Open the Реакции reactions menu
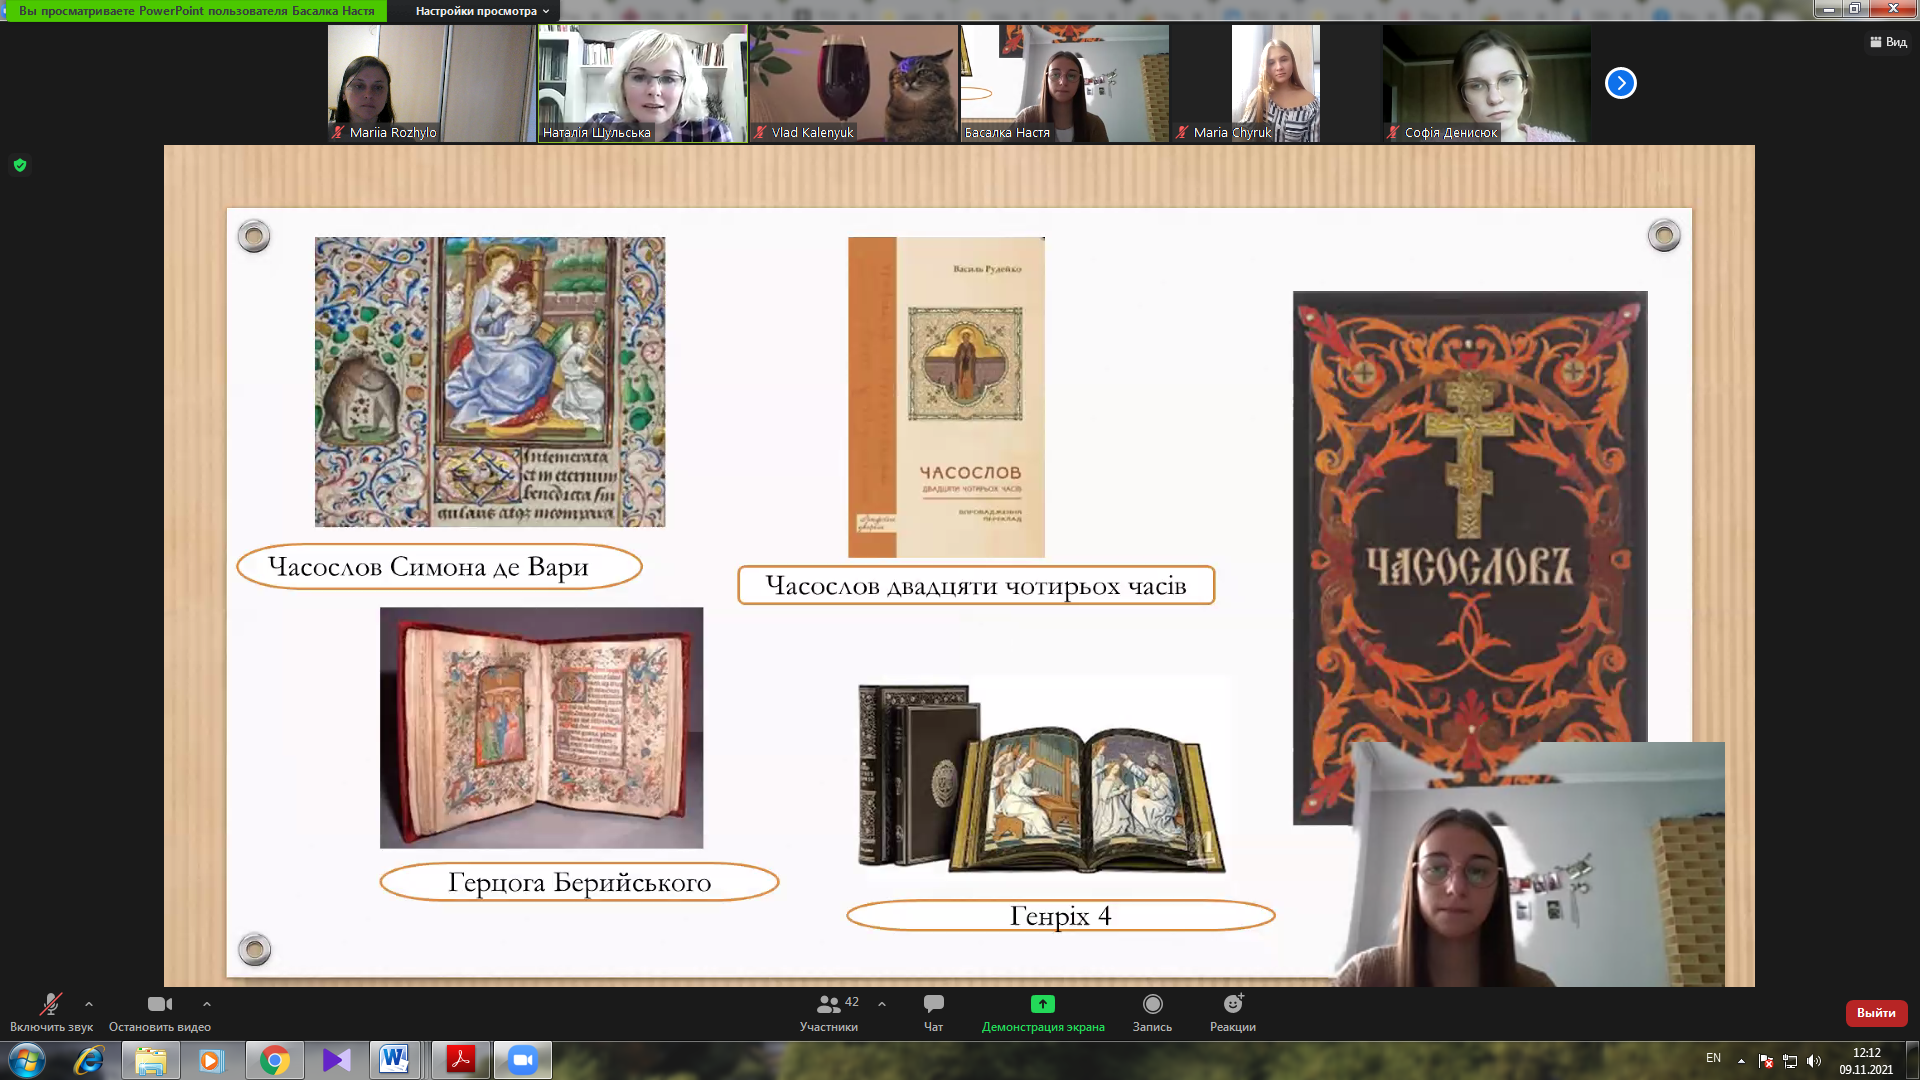The height and width of the screenshot is (1080, 1920). (1233, 1004)
